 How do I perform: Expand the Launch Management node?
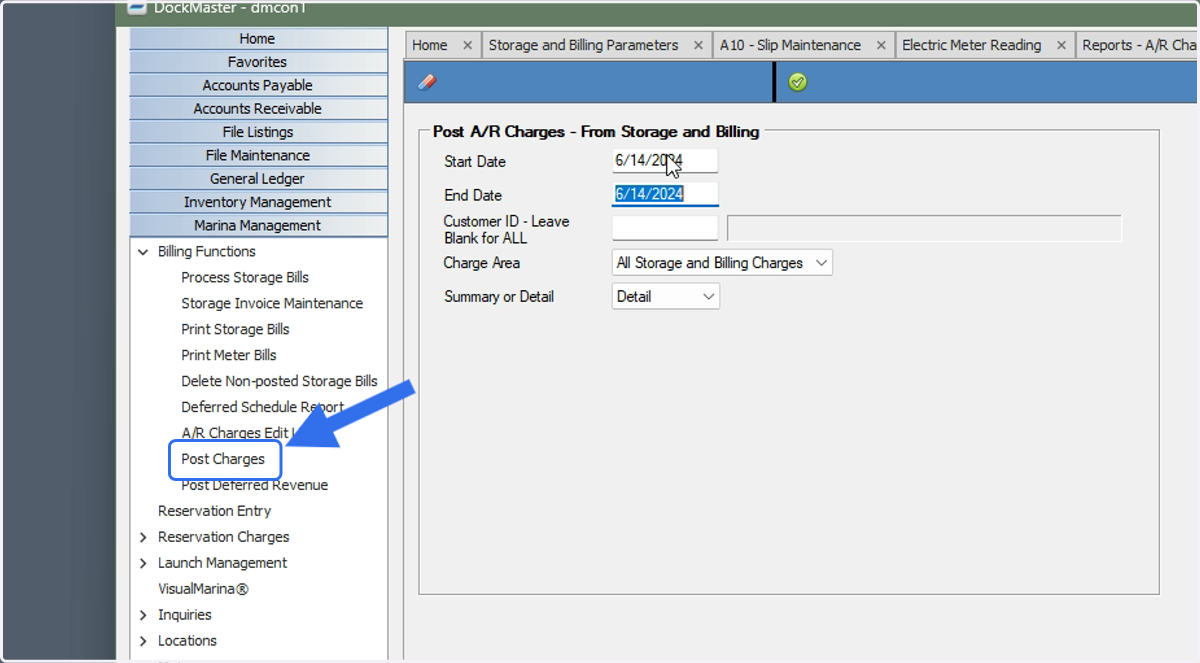143,563
